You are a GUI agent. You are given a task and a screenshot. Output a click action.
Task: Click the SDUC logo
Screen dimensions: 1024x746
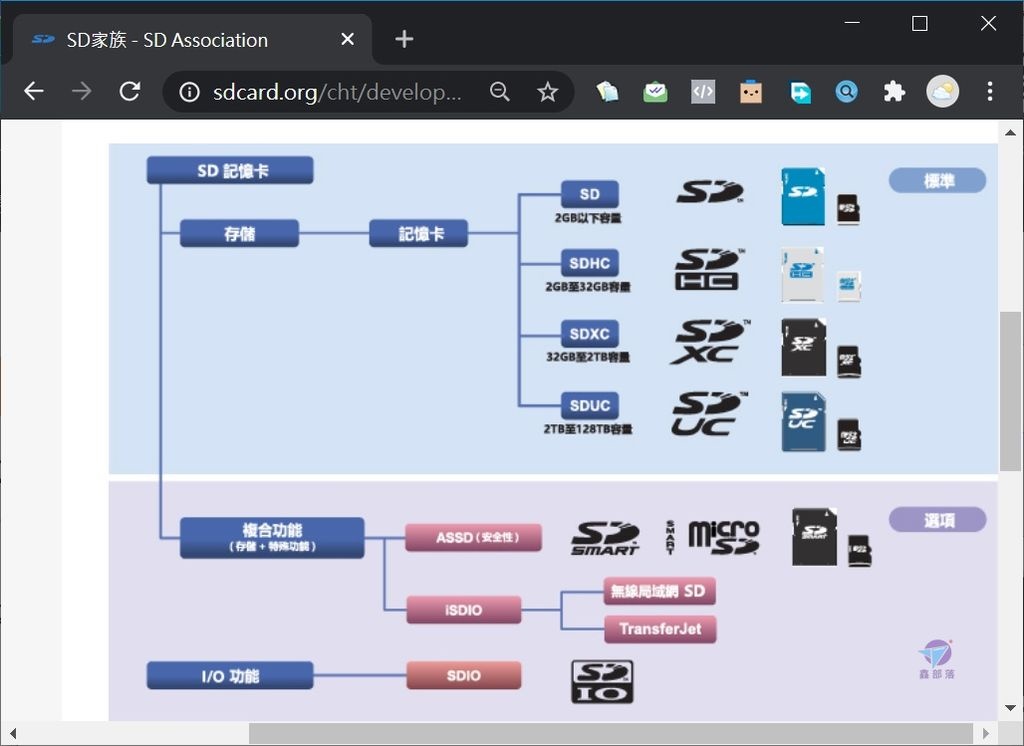[709, 414]
